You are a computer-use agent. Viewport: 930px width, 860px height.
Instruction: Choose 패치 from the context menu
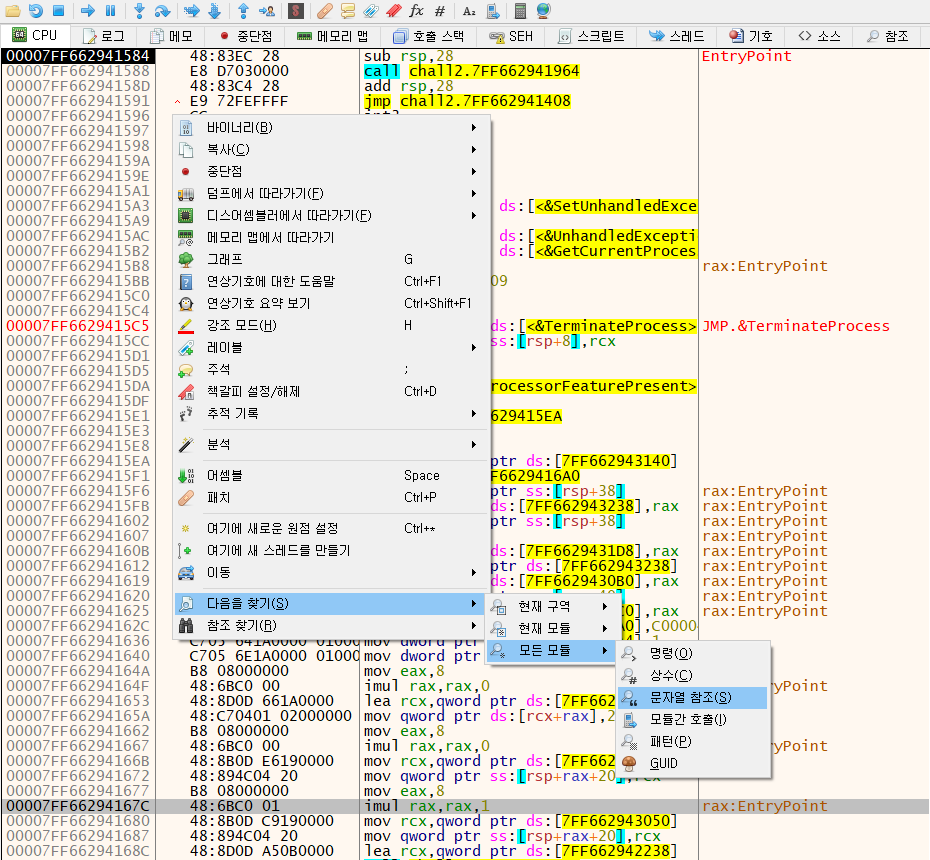coord(332,497)
